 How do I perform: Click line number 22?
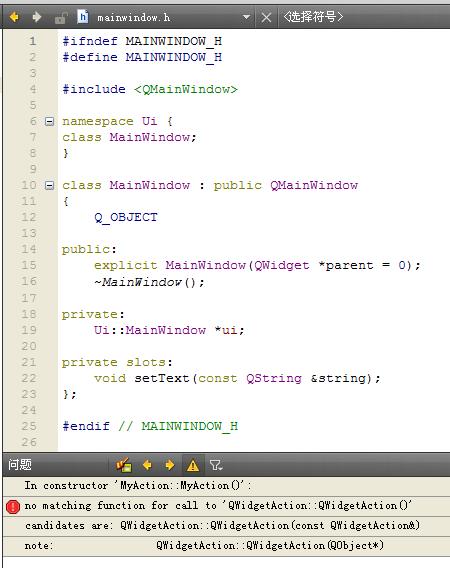29,379
